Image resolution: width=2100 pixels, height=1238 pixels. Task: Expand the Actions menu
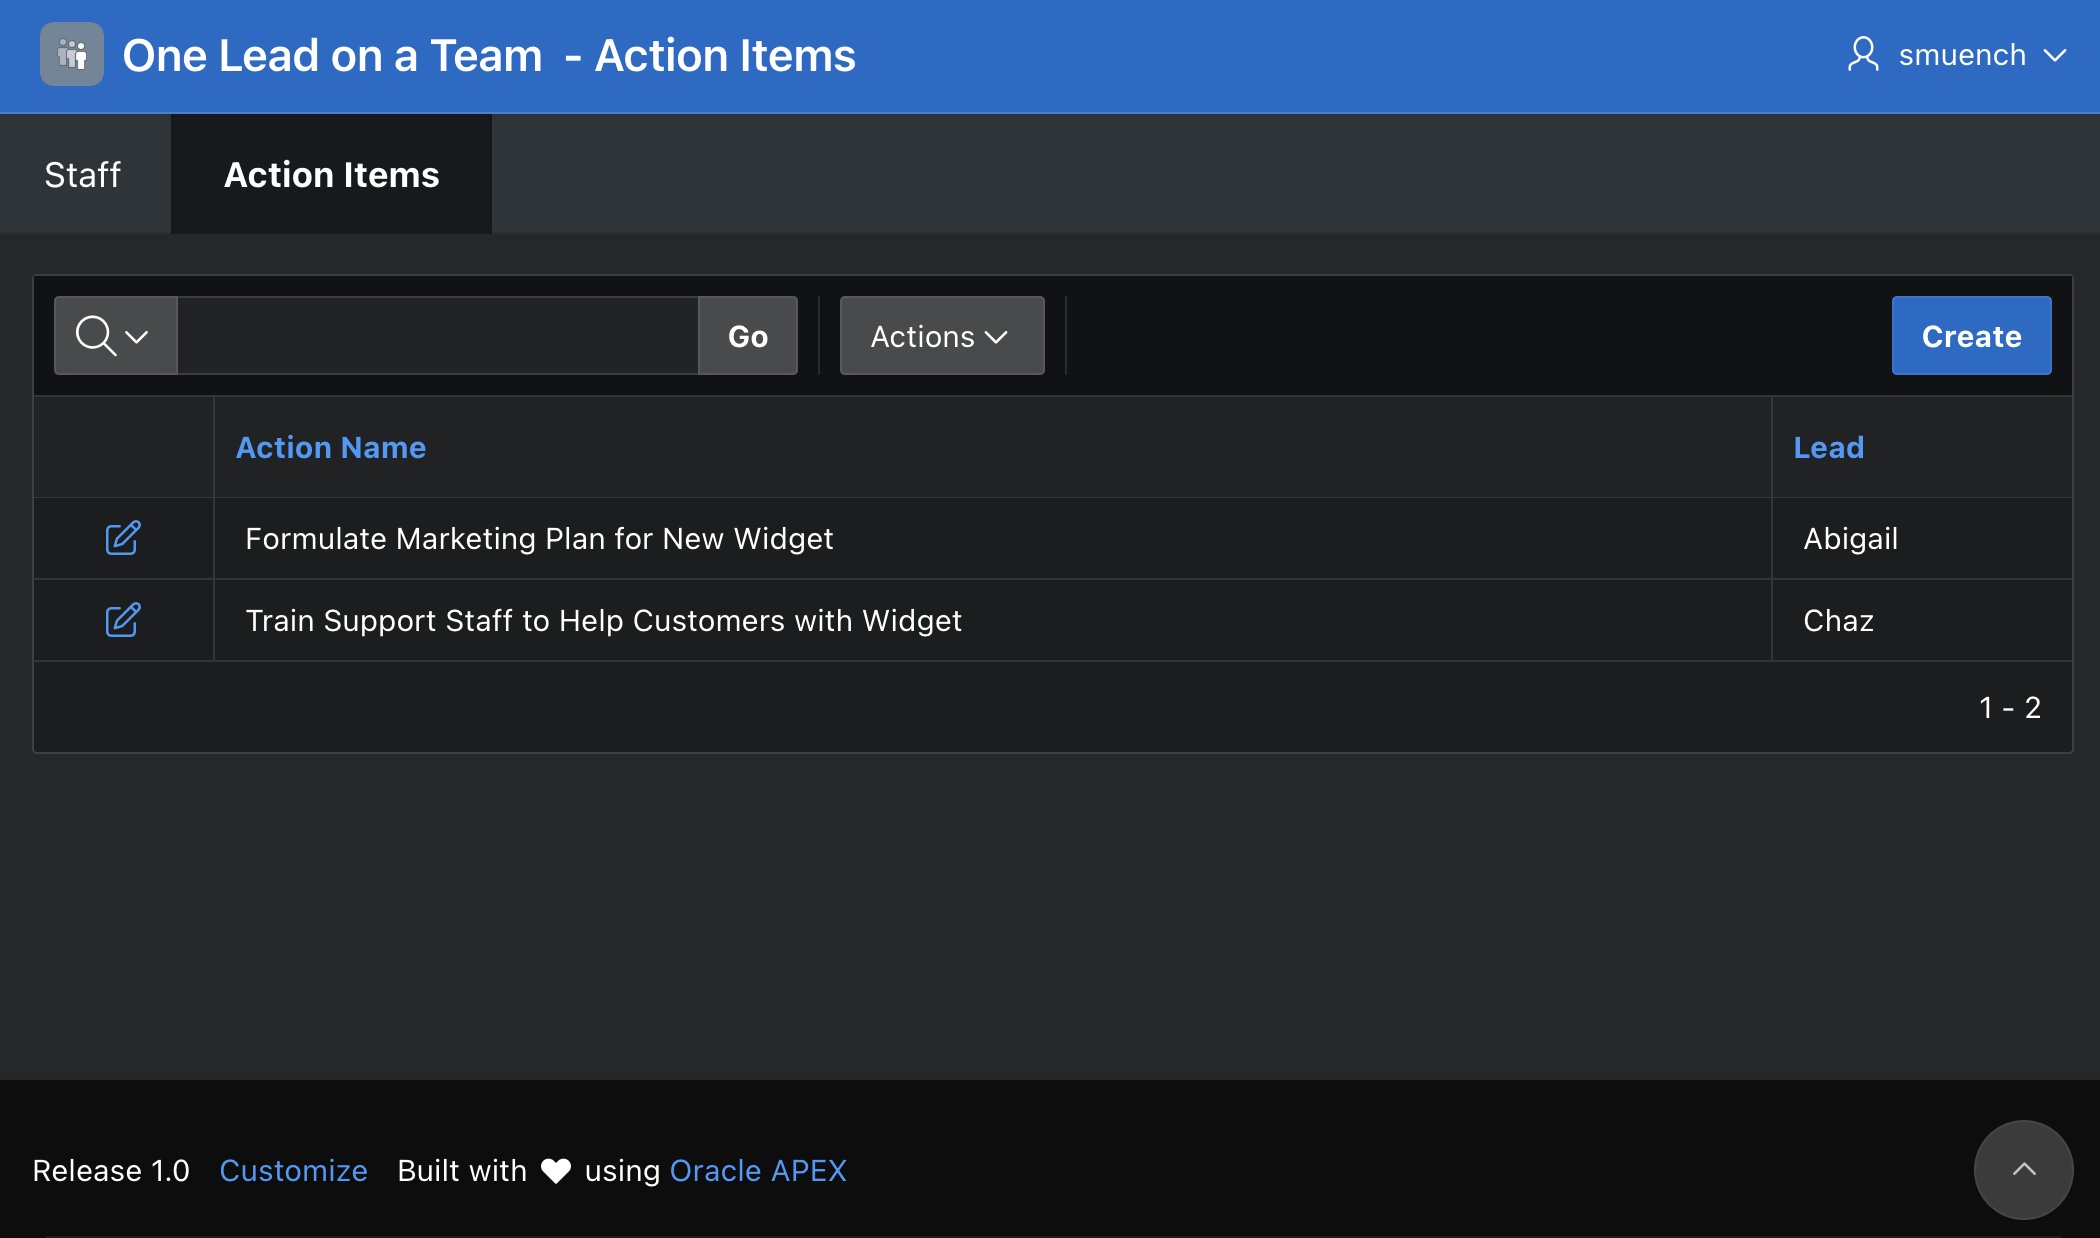coord(941,336)
